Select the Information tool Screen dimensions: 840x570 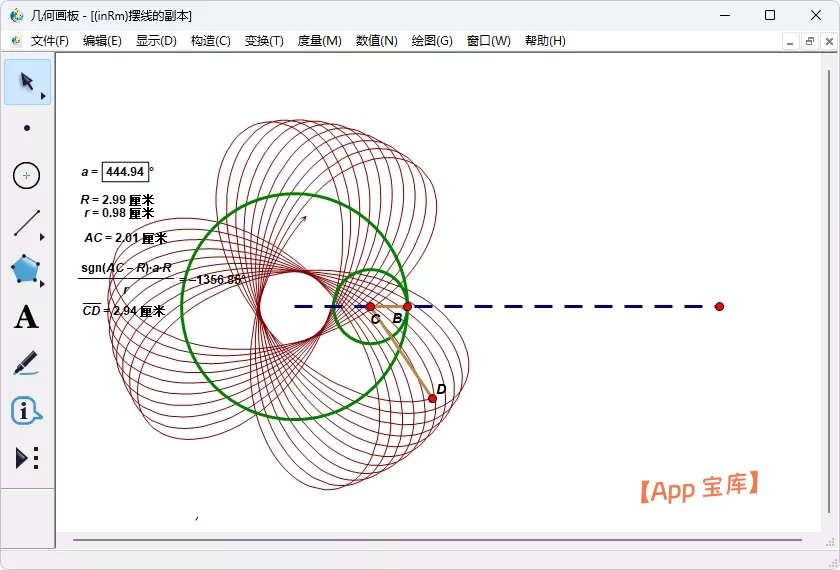coord(25,411)
